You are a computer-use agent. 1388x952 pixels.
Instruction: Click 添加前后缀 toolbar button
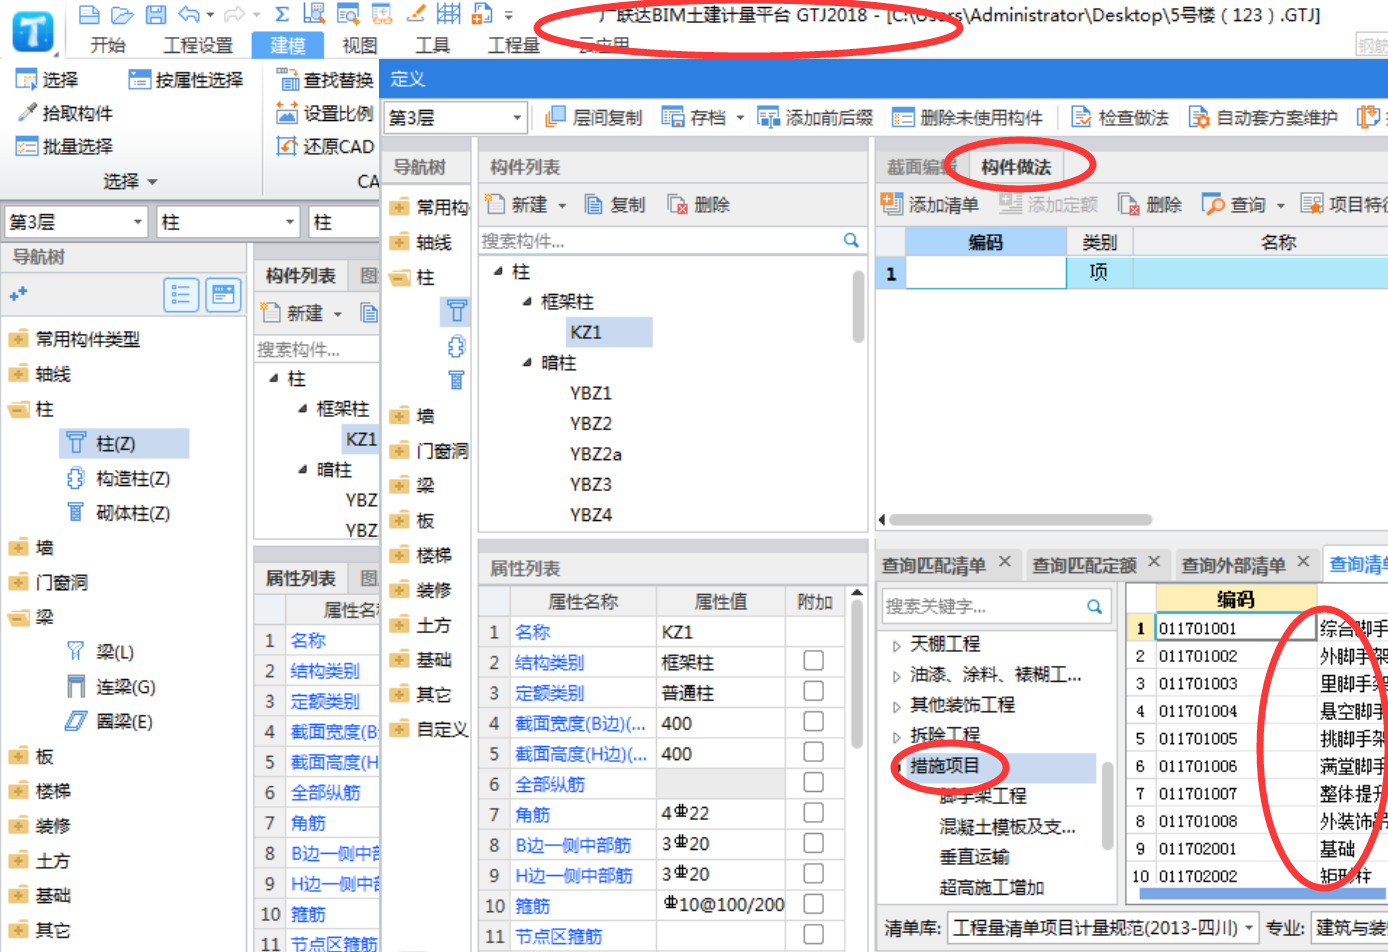click(x=815, y=117)
